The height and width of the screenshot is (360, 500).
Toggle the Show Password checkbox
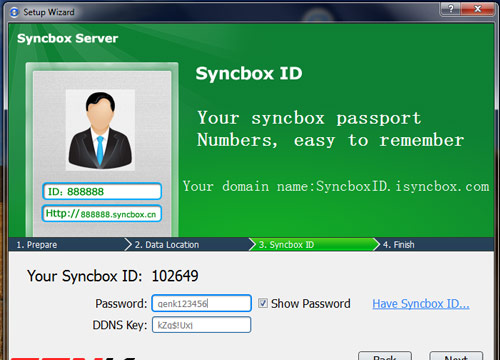coord(263,303)
